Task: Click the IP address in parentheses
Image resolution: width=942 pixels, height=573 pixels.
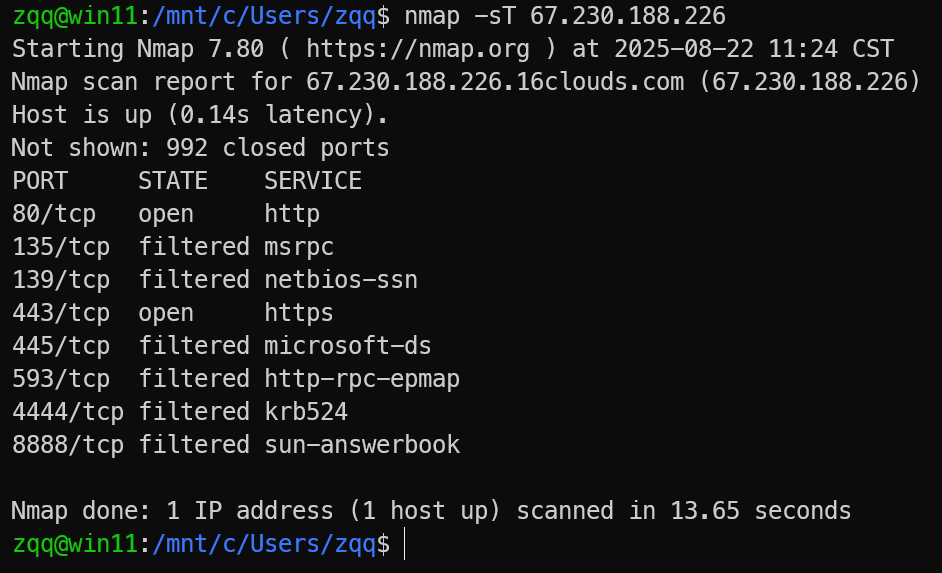Action: point(809,82)
